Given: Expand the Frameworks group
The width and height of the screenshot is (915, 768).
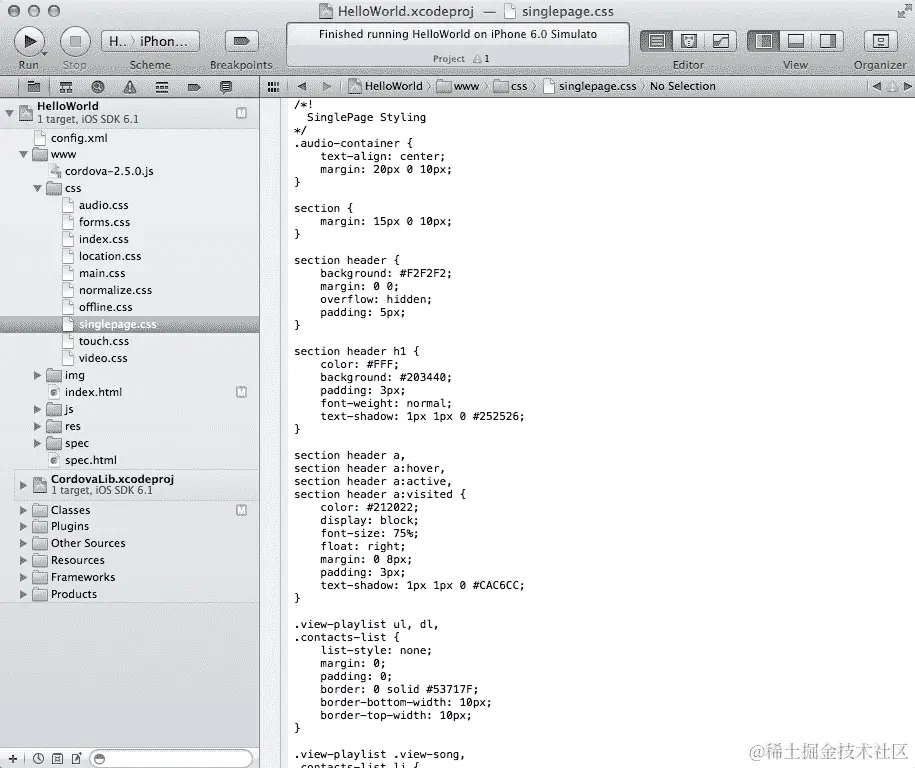Looking at the screenshot, I should pyautogui.click(x=23, y=577).
